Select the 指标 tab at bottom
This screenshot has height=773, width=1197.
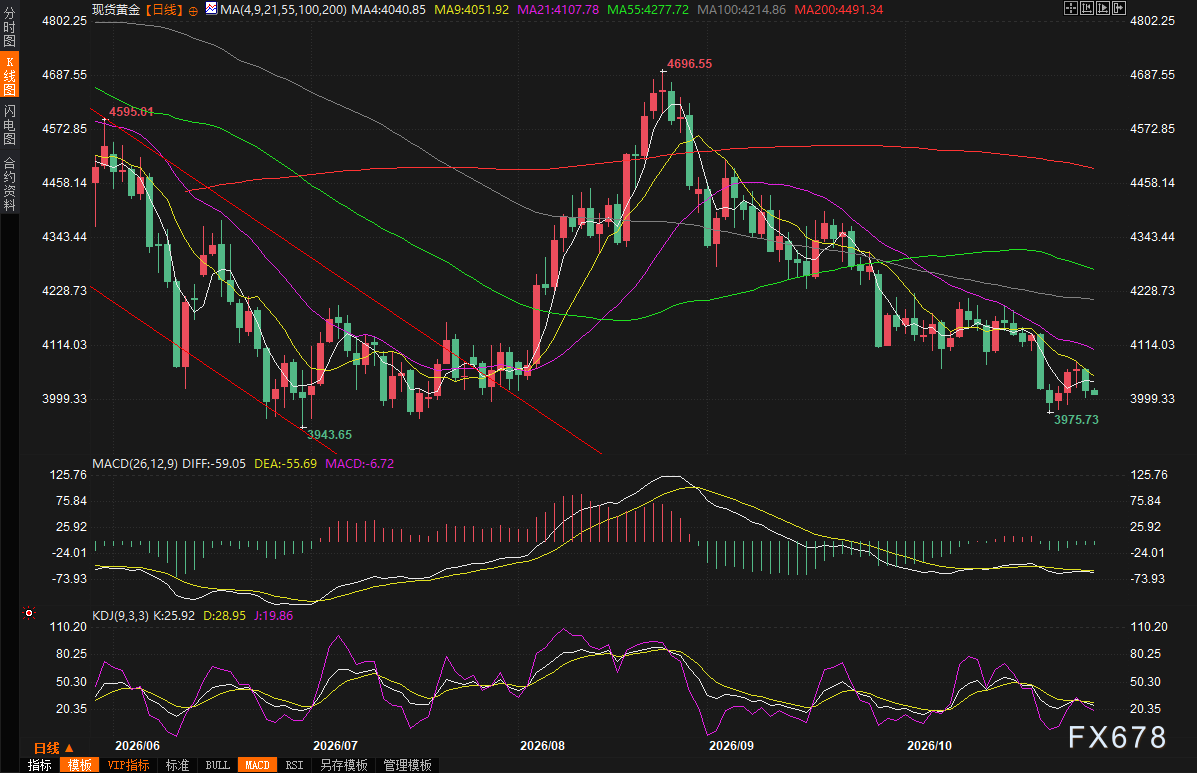(40, 765)
